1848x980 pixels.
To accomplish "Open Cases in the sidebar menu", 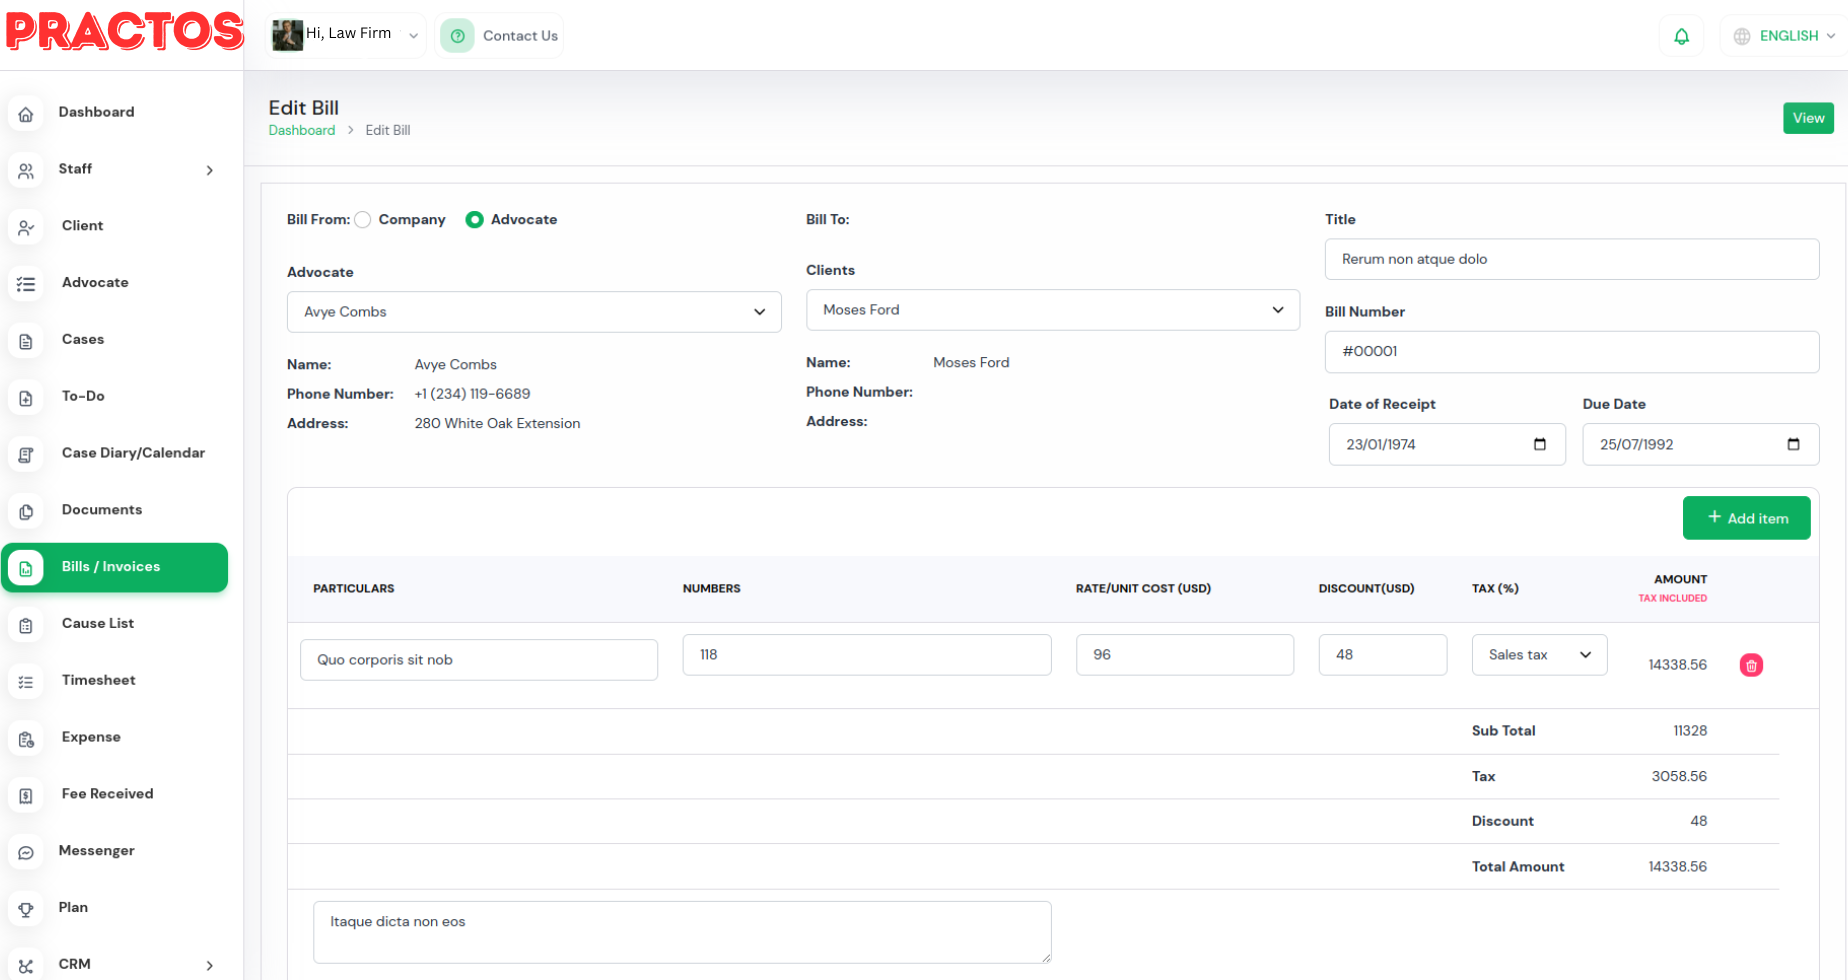I will click(83, 340).
